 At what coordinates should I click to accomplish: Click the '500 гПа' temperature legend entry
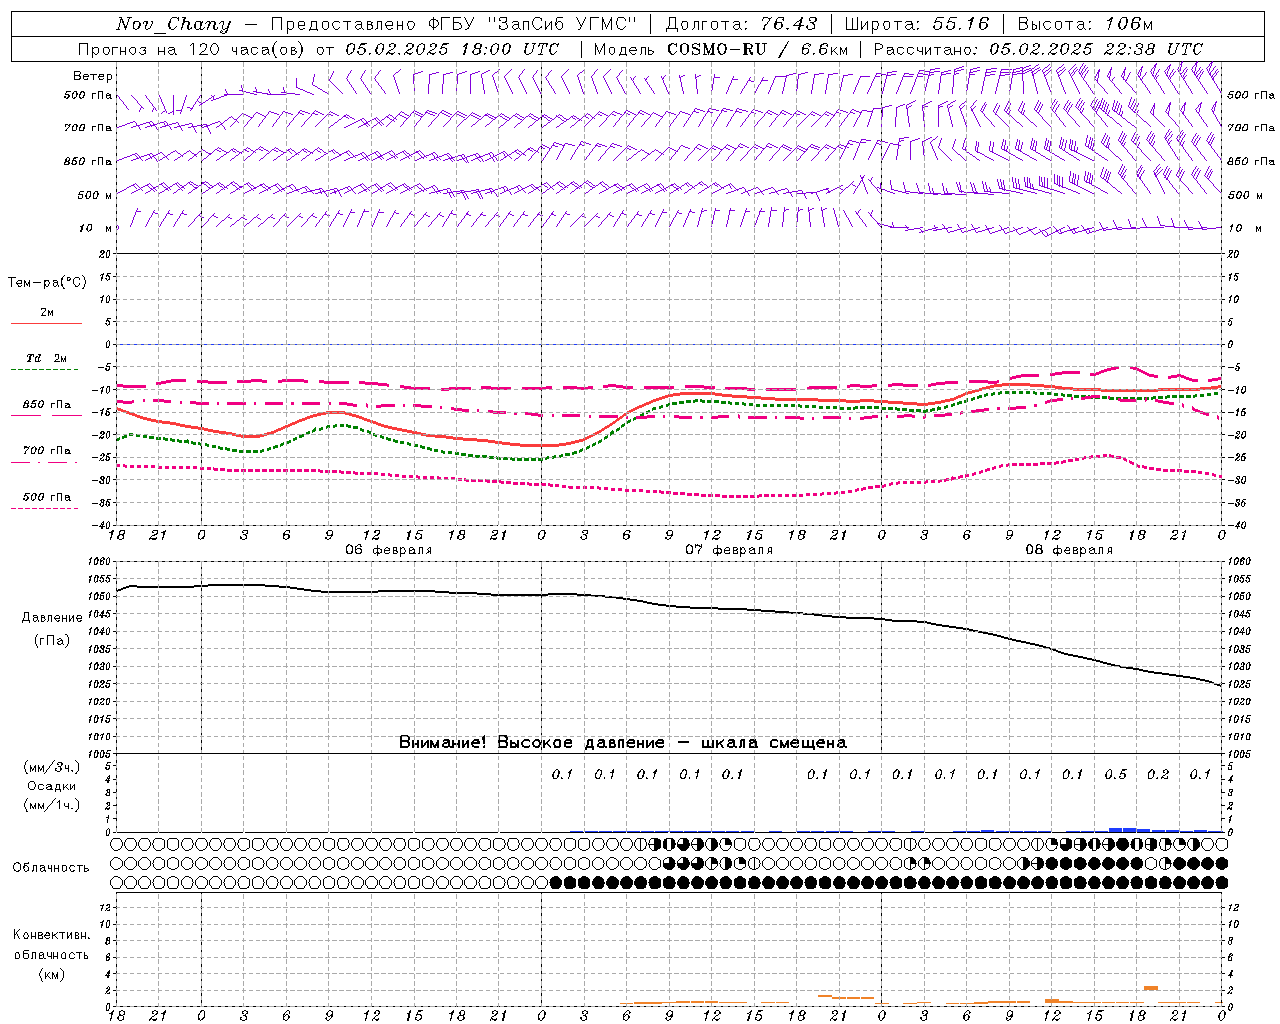(47, 497)
